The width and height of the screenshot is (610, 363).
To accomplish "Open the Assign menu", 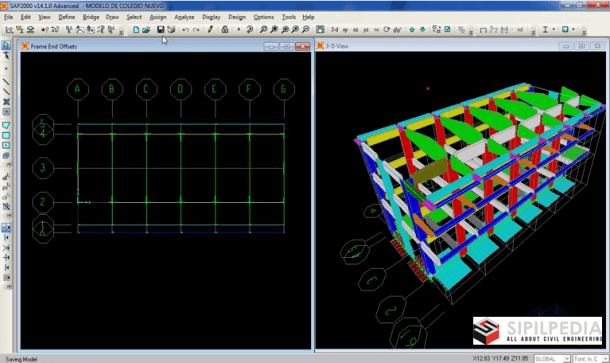I will point(158,17).
